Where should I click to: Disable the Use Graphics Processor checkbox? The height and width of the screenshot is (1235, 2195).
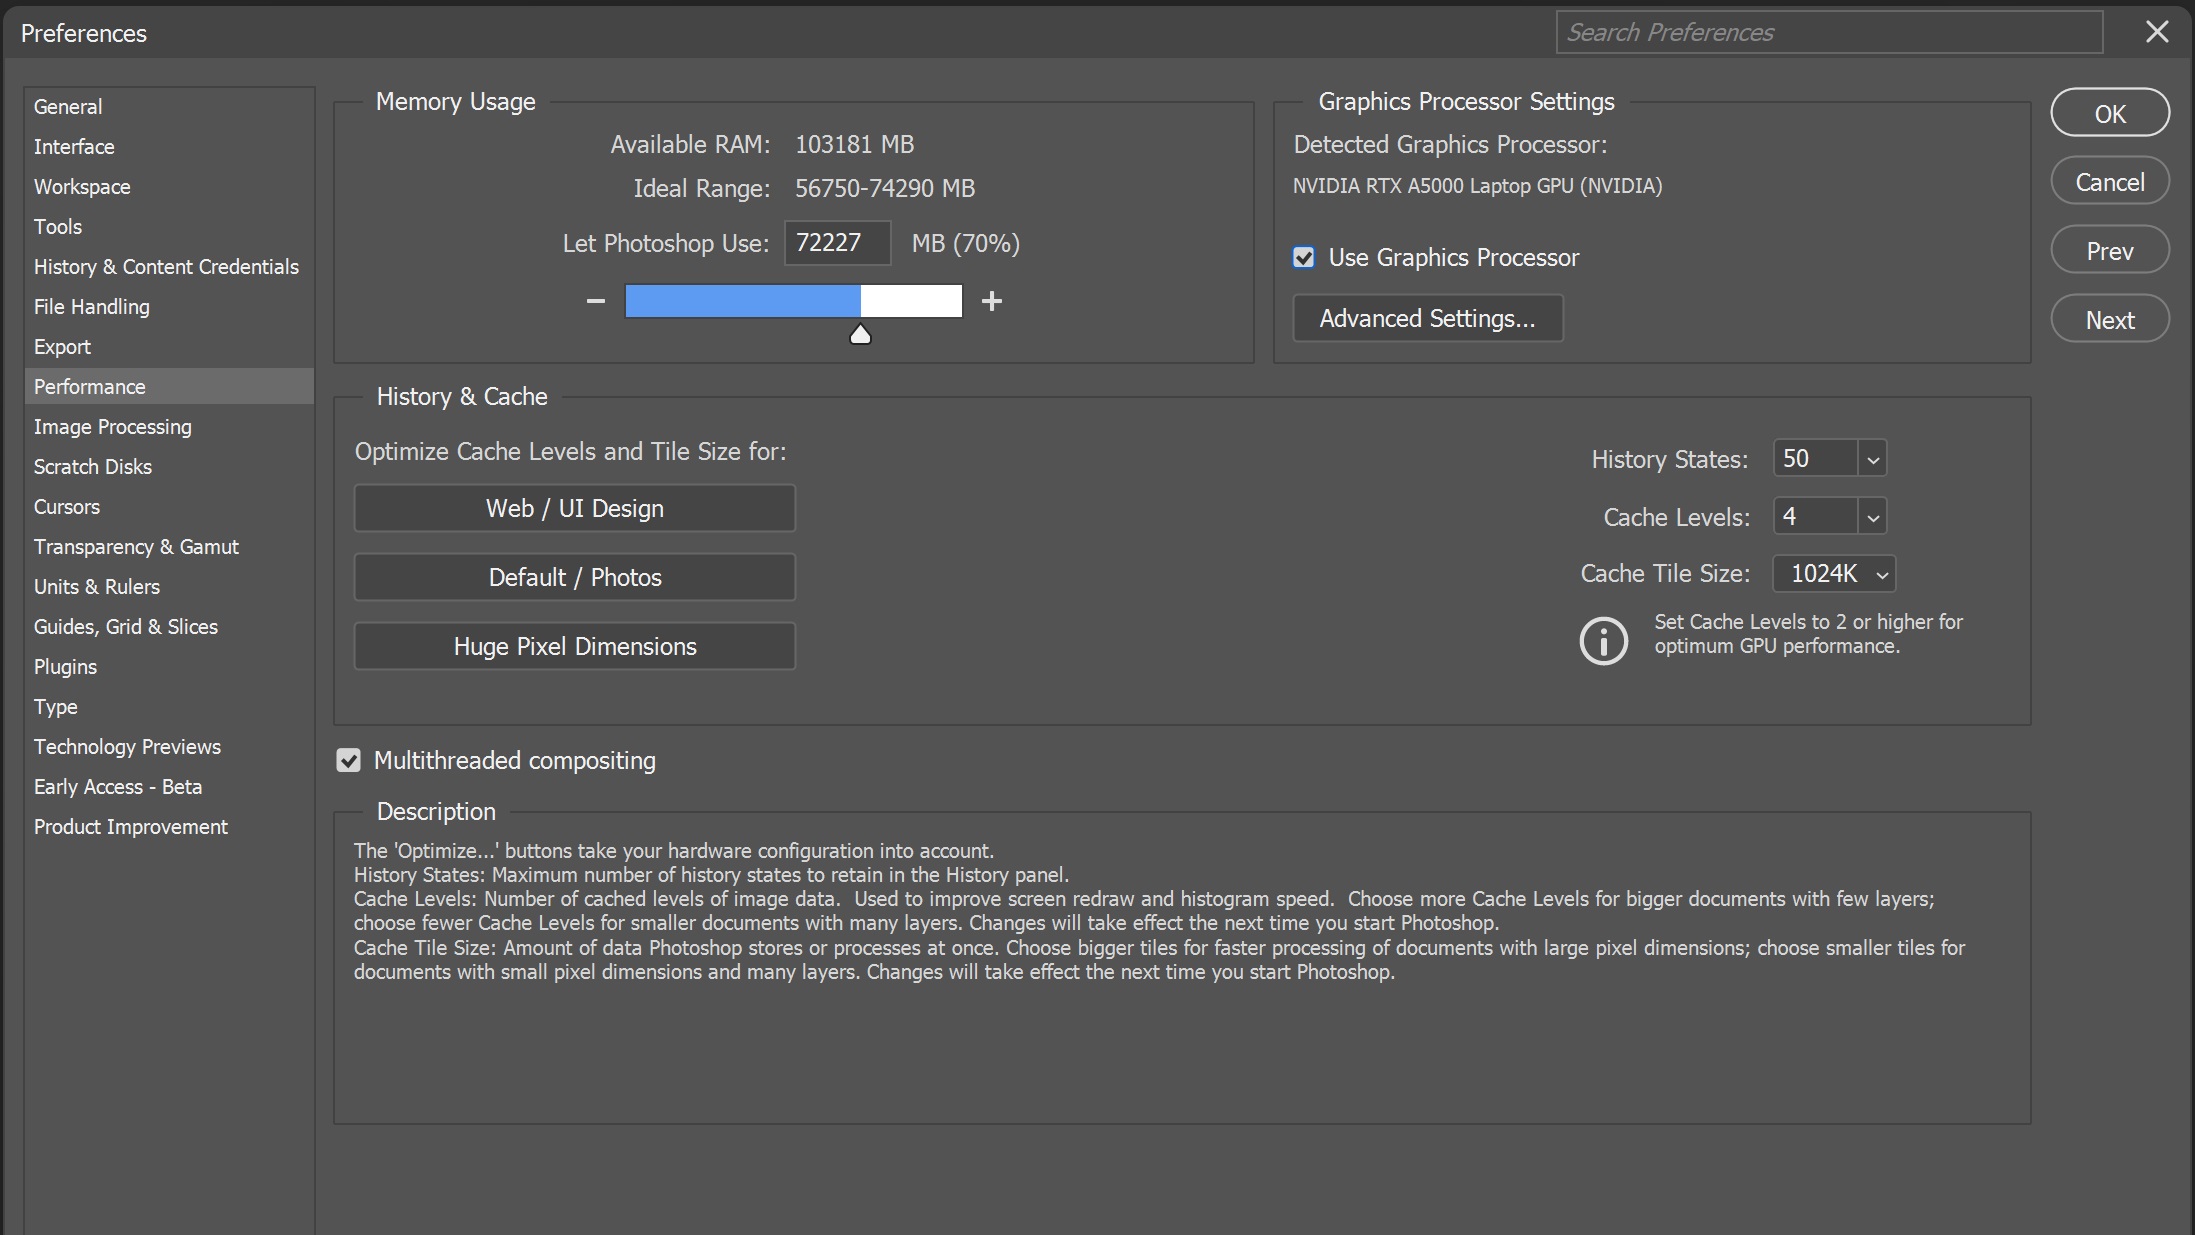coord(1302,257)
